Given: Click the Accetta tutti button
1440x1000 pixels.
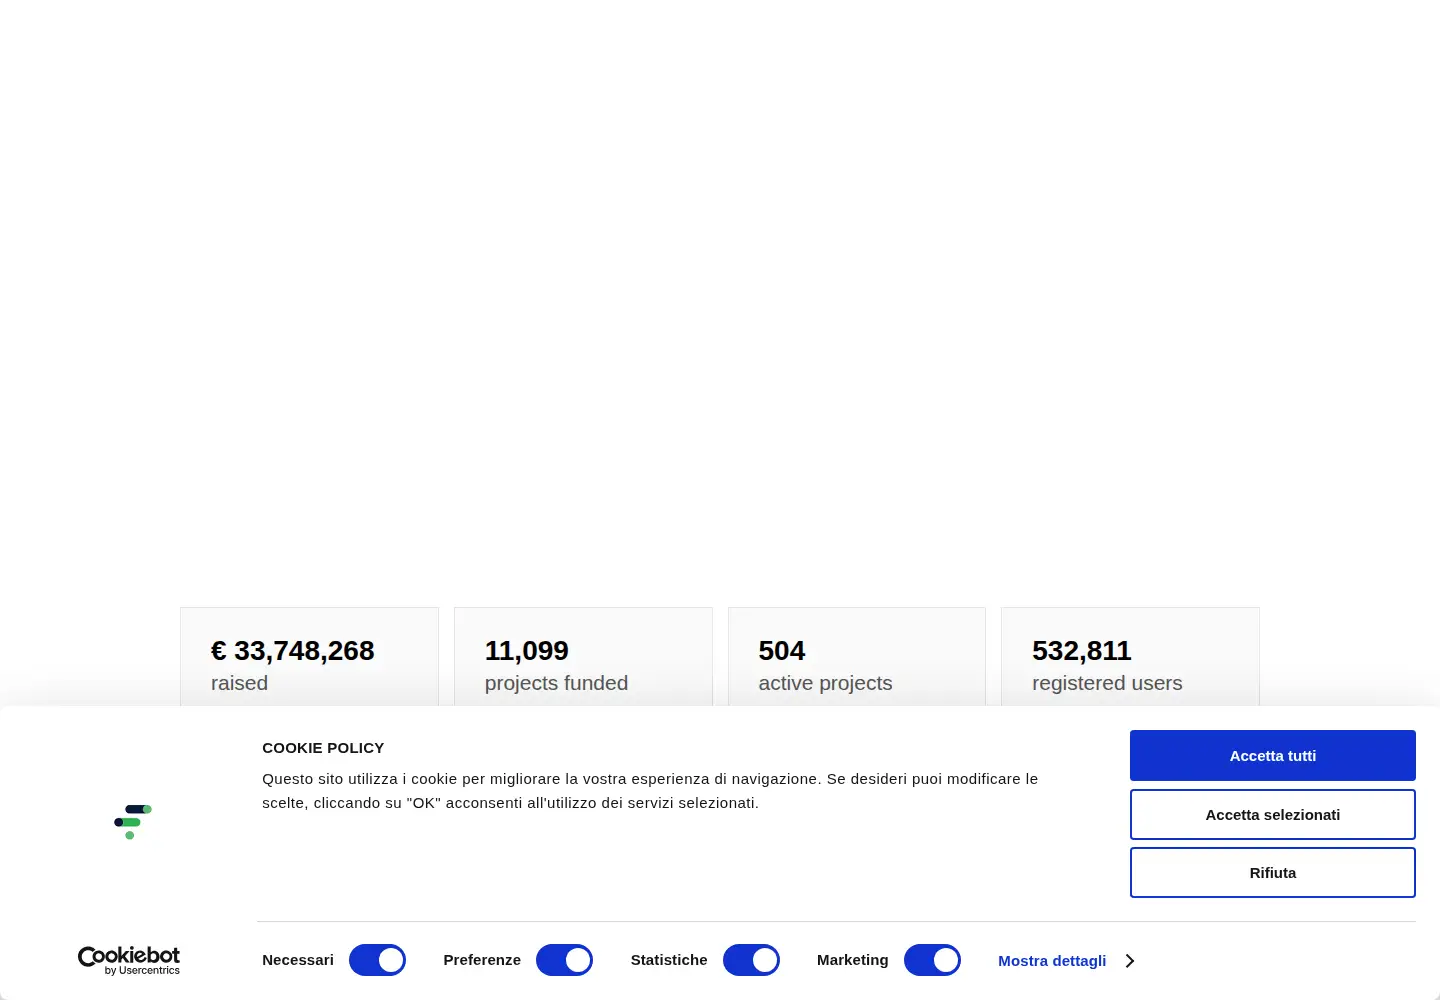Looking at the screenshot, I should pyautogui.click(x=1272, y=755).
